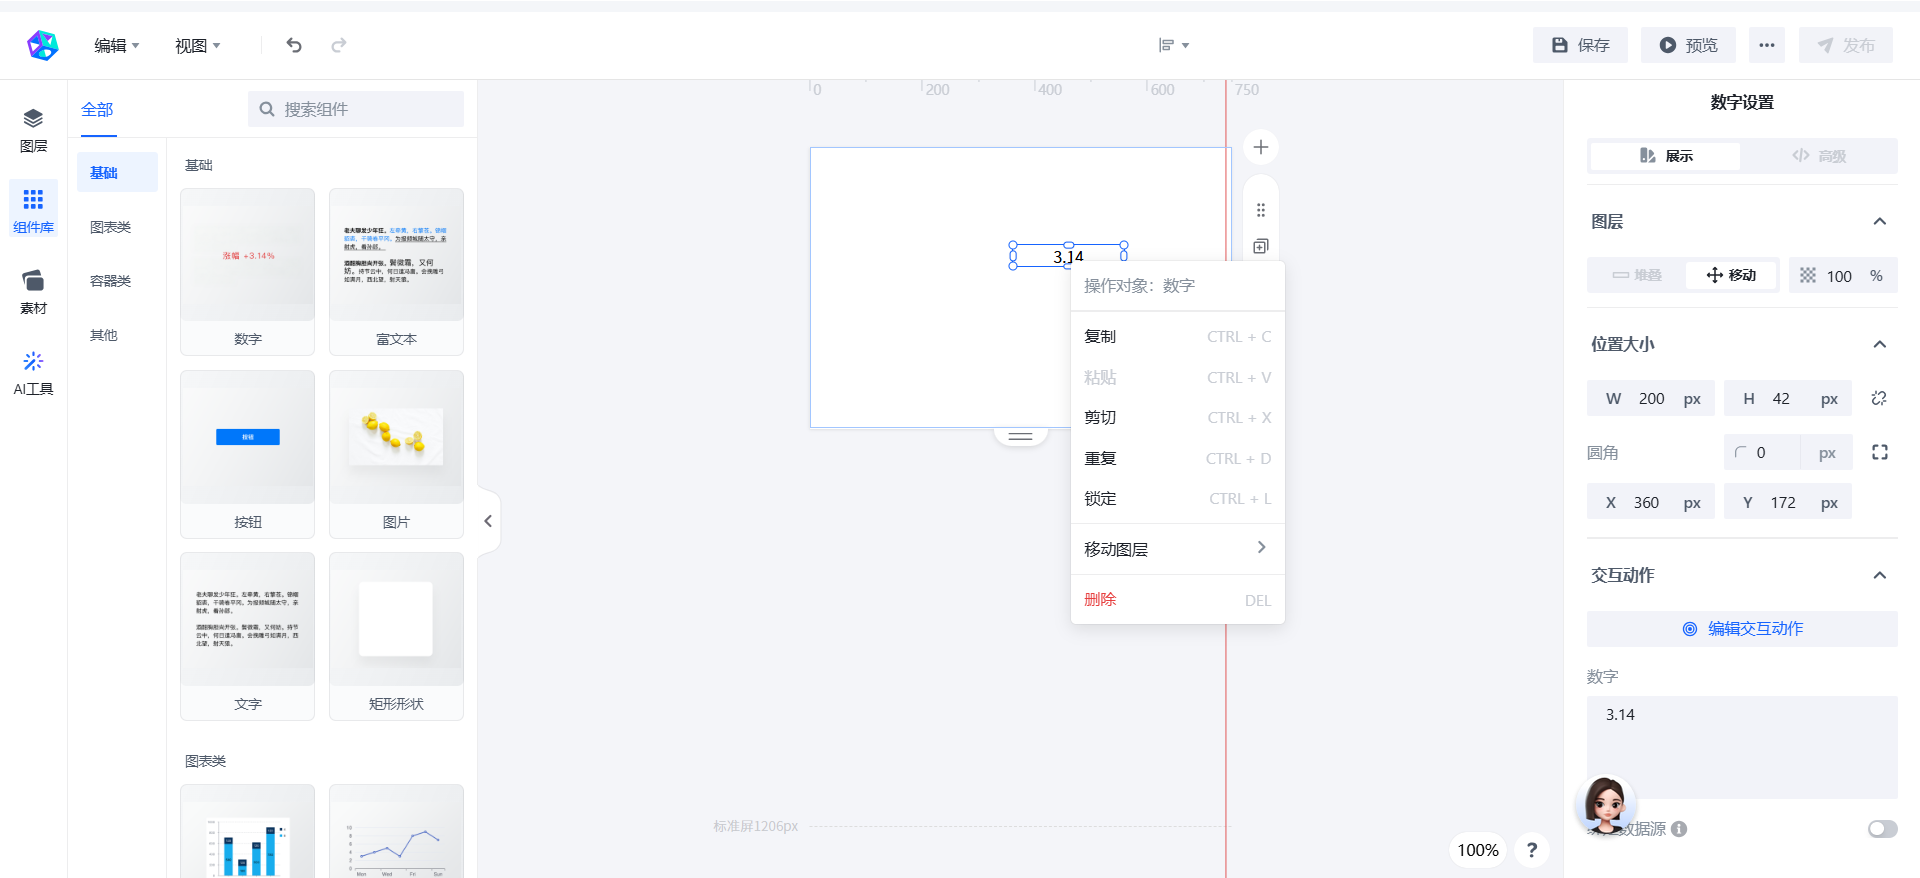Image resolution: width=1920 pixels, height=878 pixels.
Task: Collapse the 位置大小 section
Action: [1880, 345]
